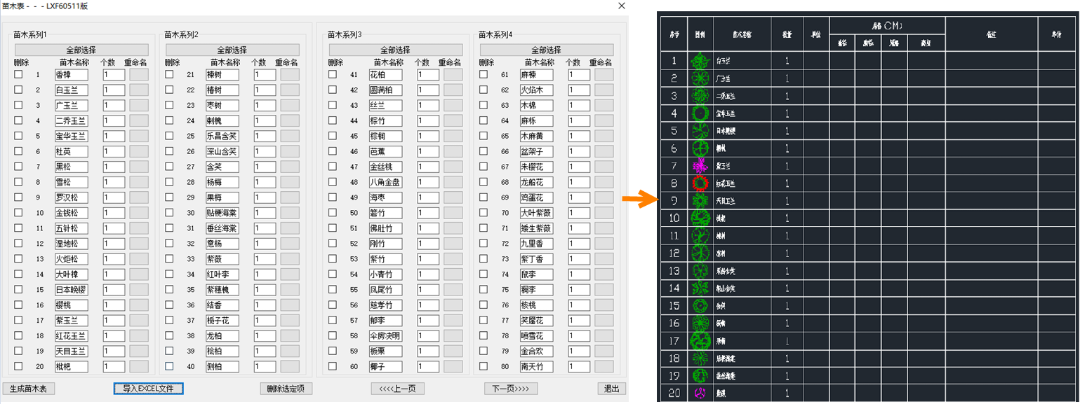
Task: Pick the plant symbol in CAD table row 6
Action: point(700,148)
